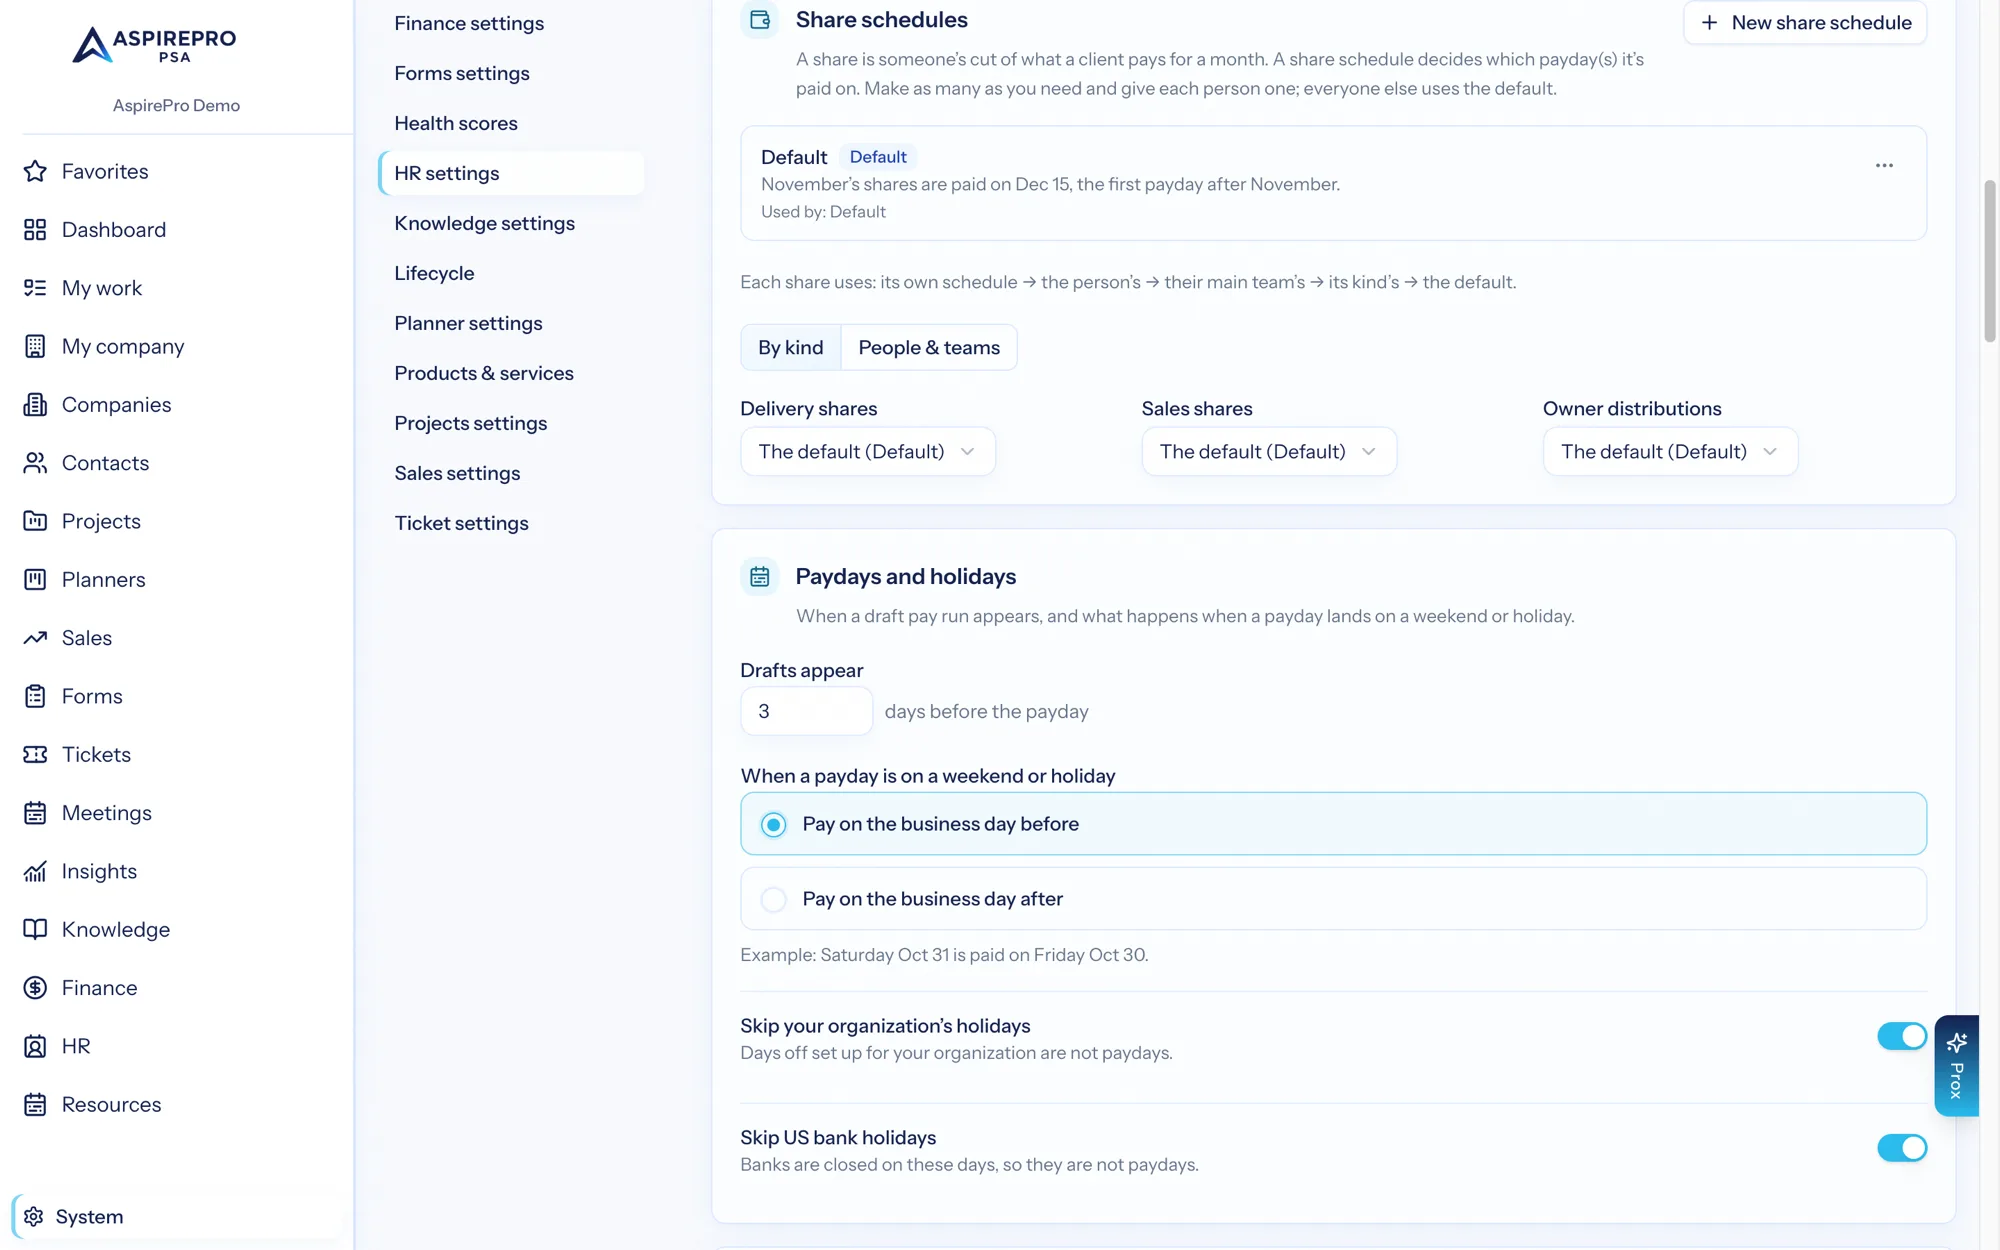Open the Lifecycle settings link
The height and width of the screenshot is (1250, 2000).
434,273
